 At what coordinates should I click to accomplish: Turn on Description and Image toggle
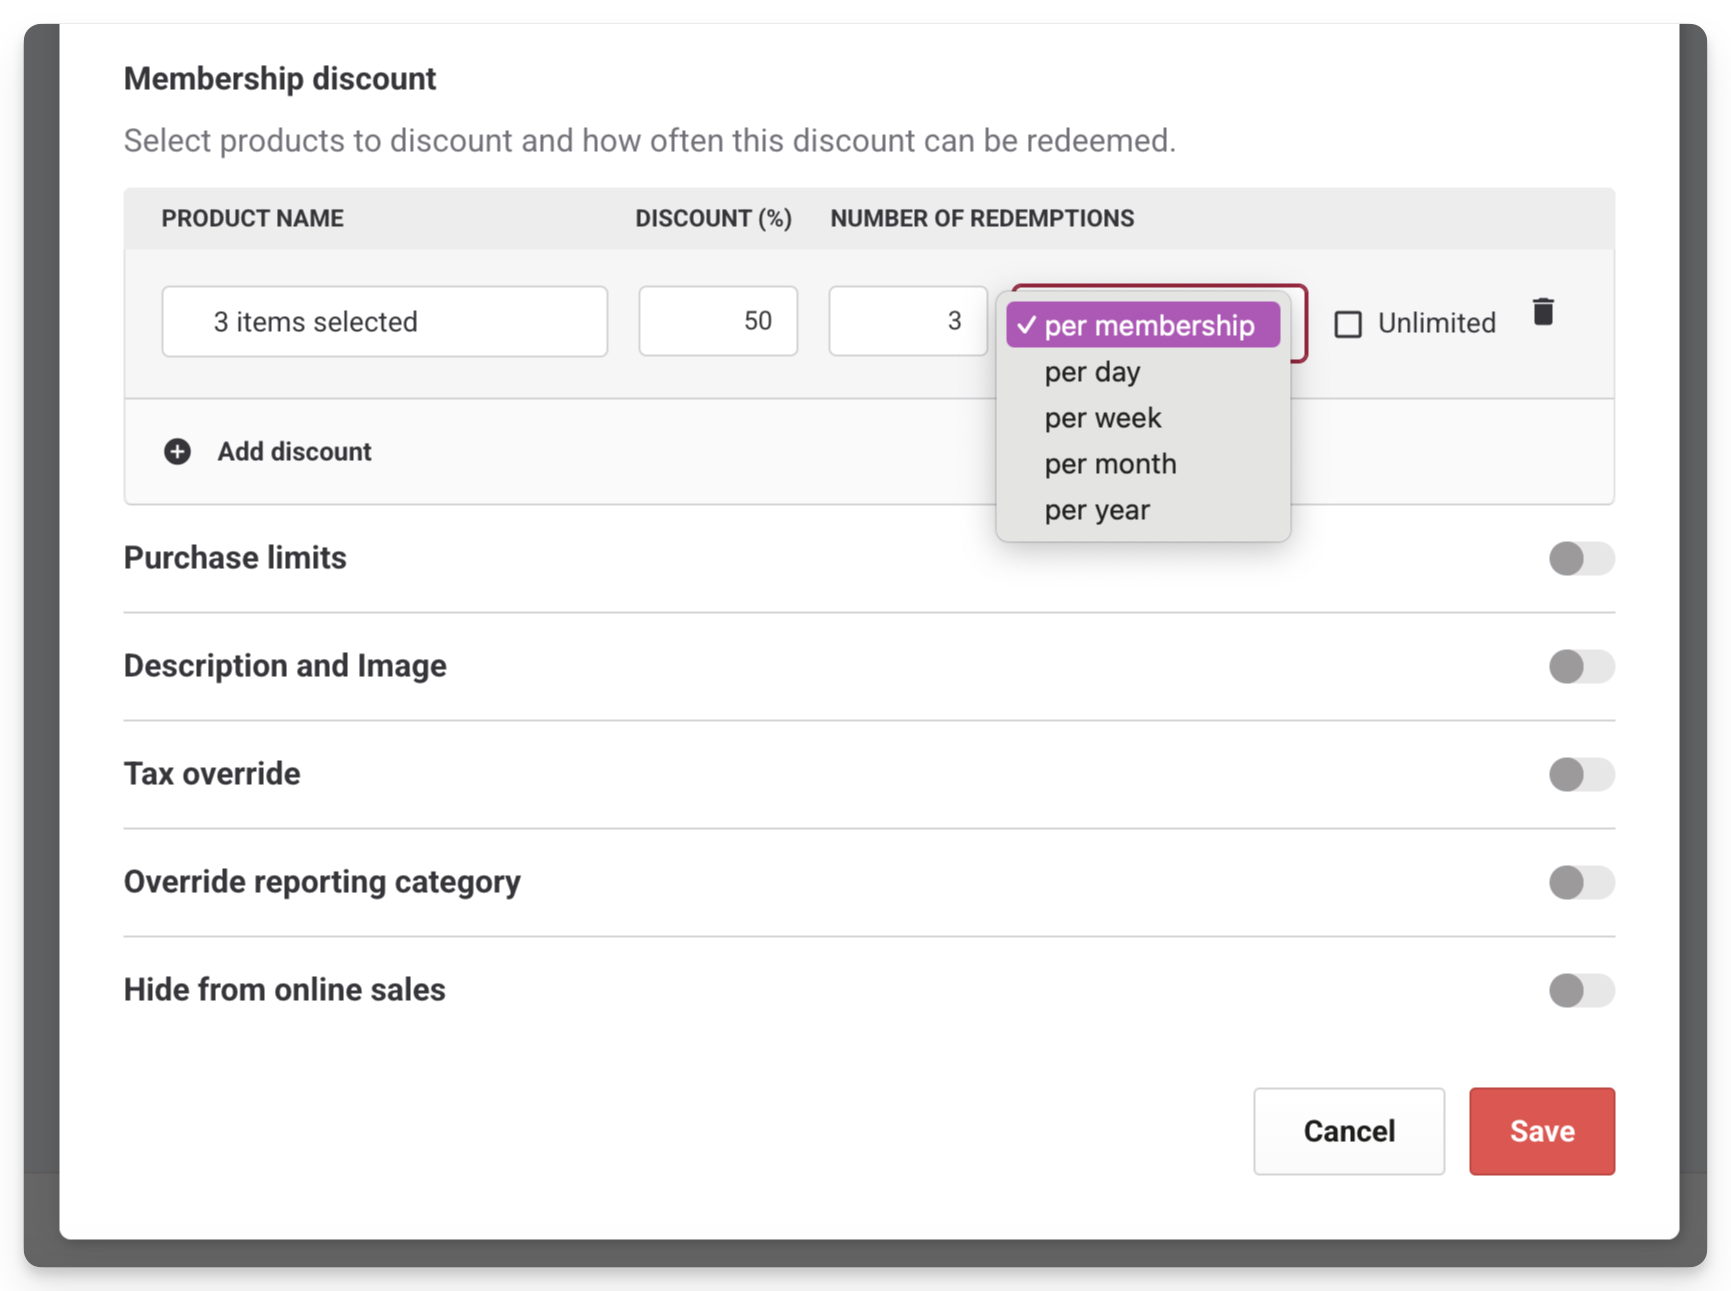(1580, 666)
